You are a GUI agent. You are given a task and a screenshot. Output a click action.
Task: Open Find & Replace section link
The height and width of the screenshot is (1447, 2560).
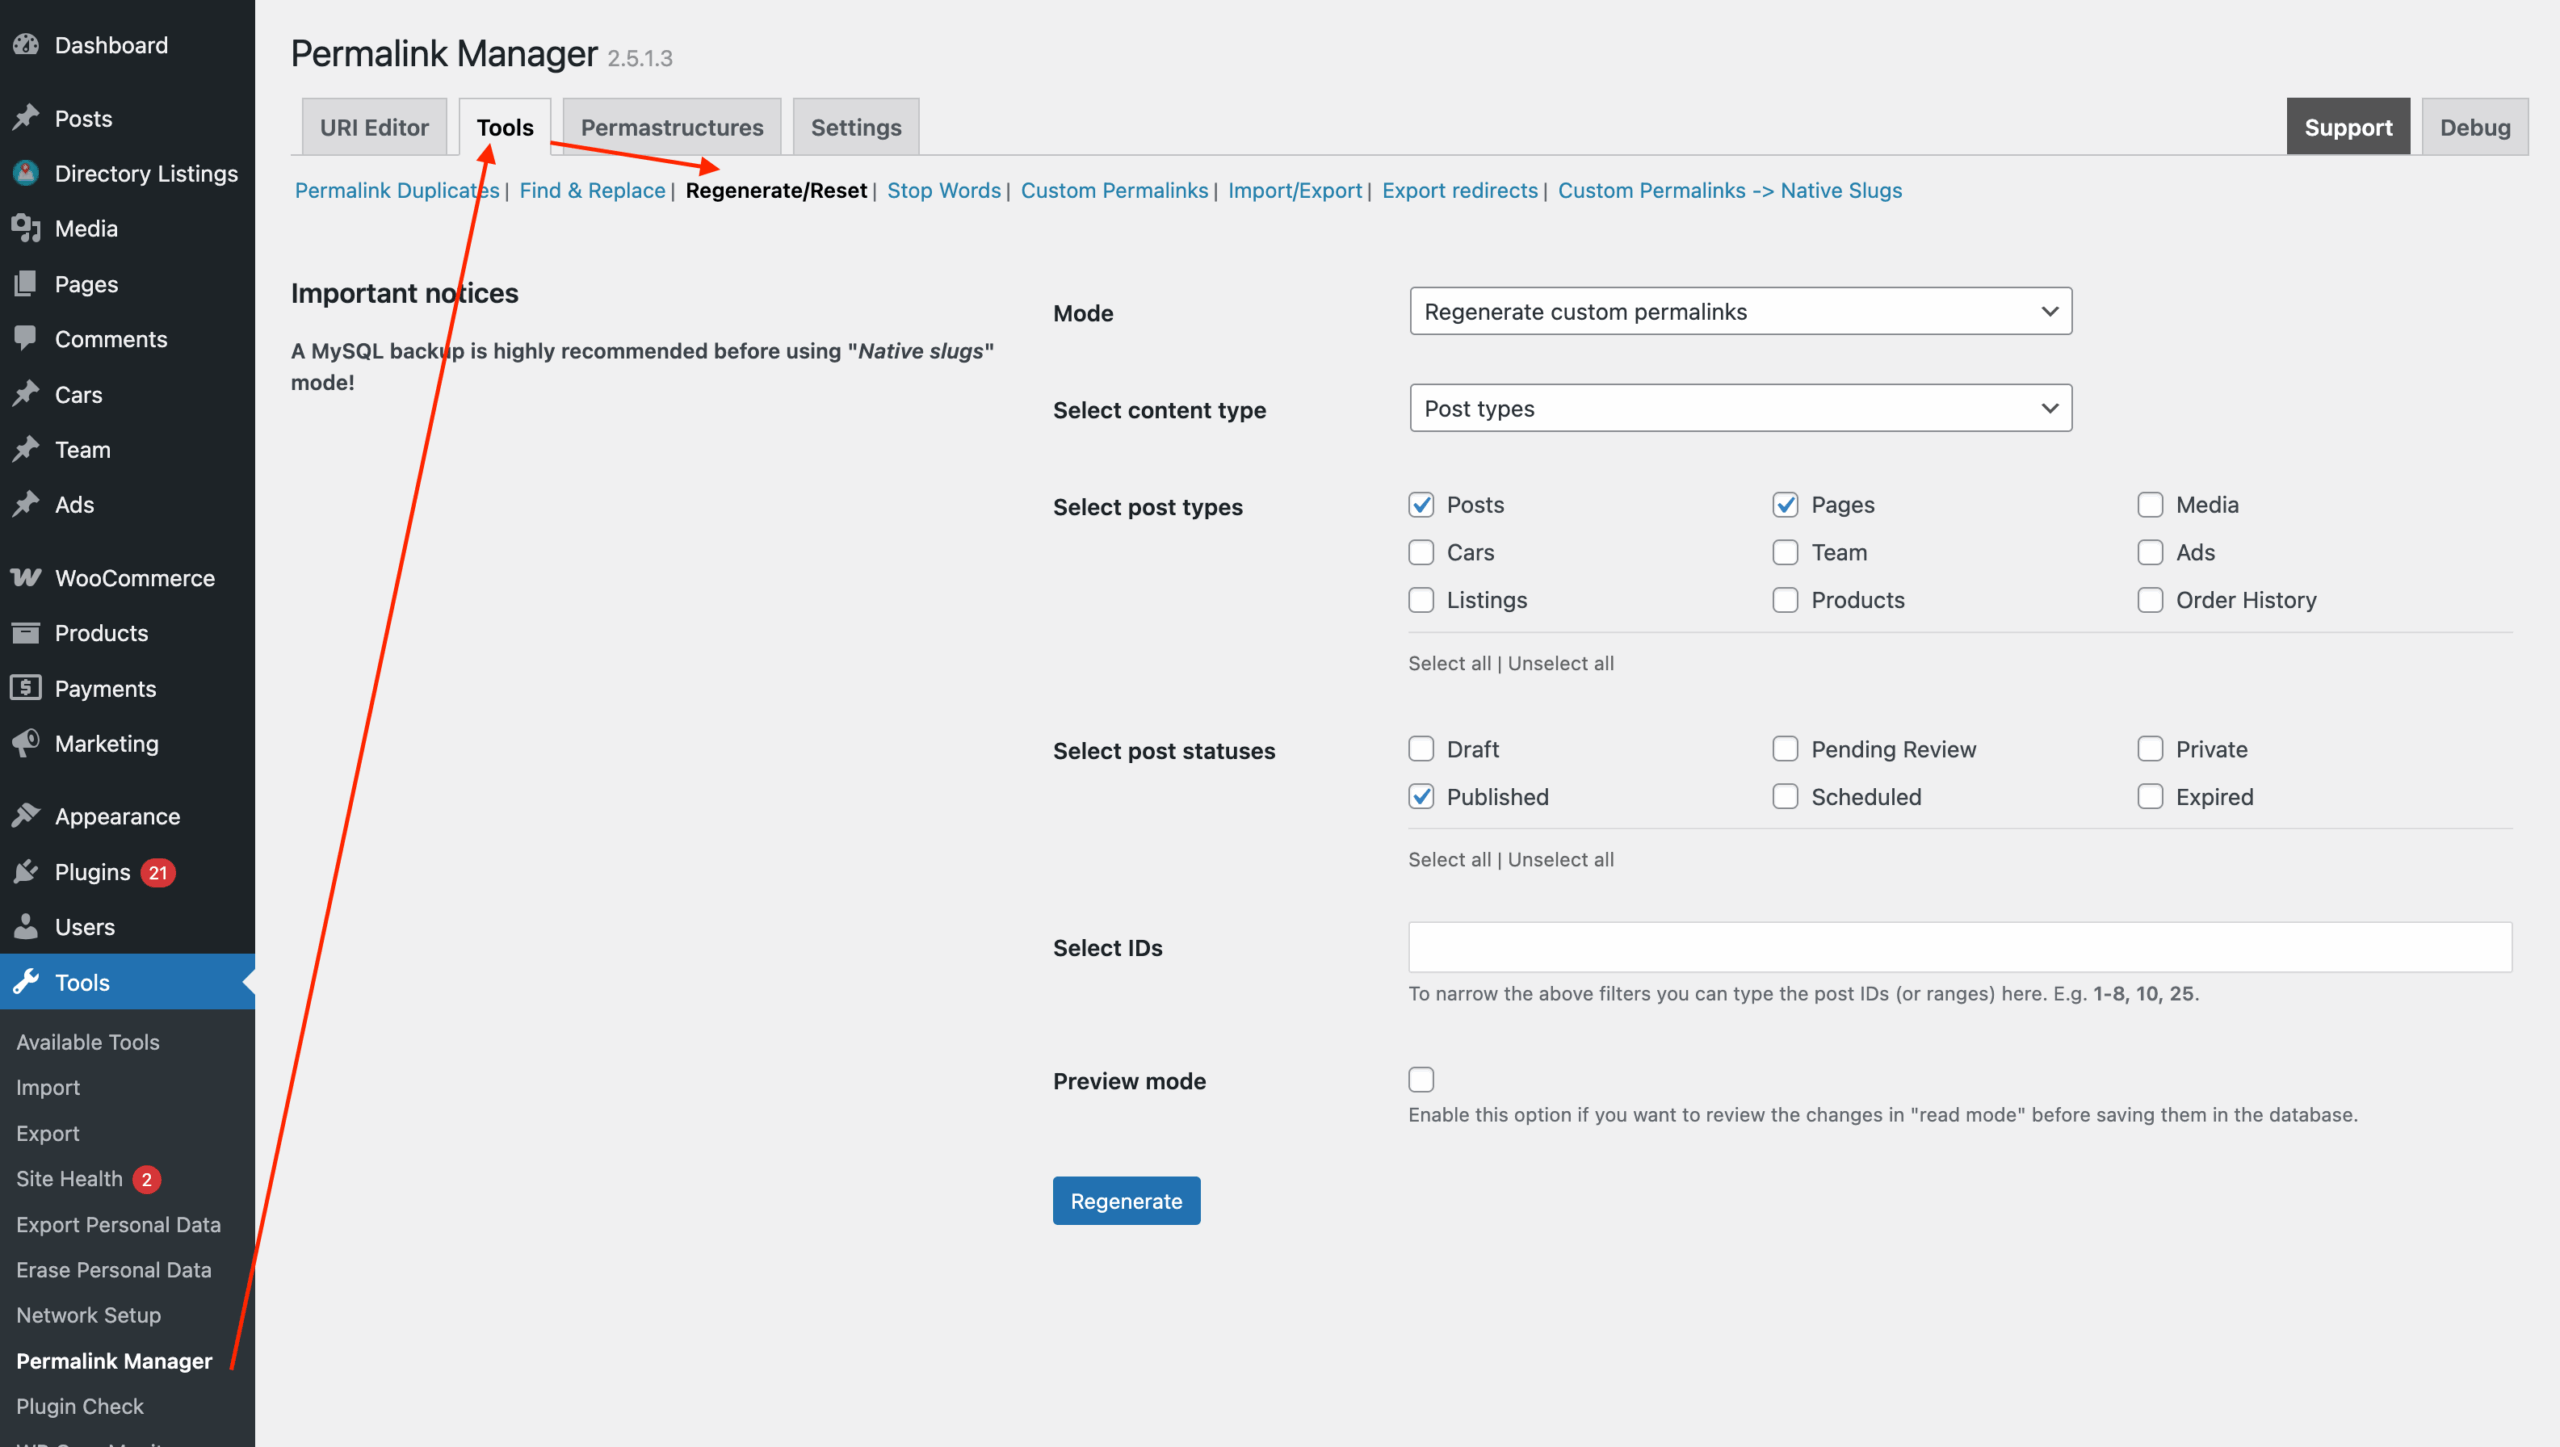592,190
